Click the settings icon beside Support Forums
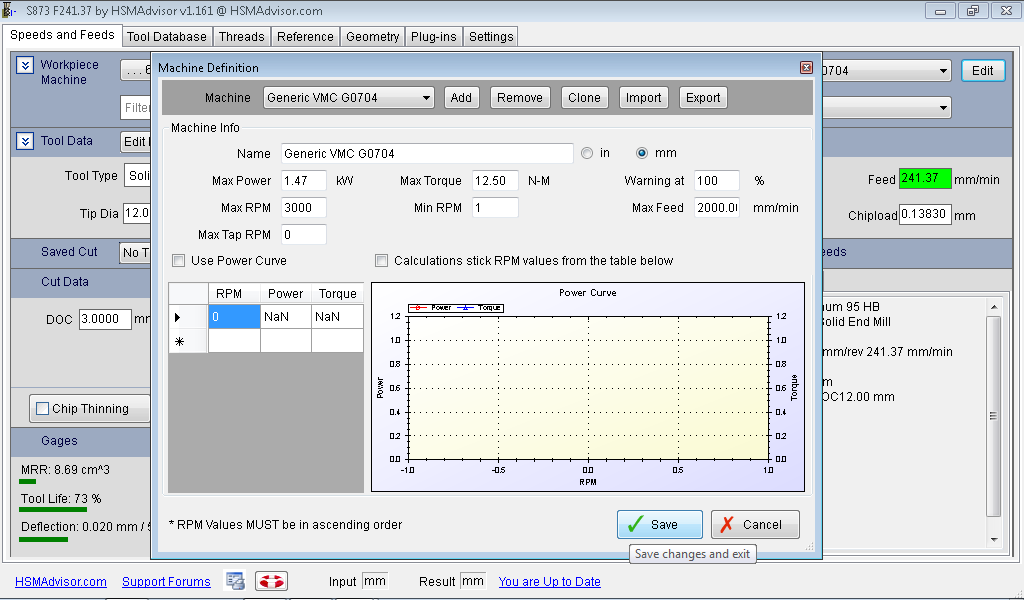Screen dimensions: 1024x600 point(235,581)
